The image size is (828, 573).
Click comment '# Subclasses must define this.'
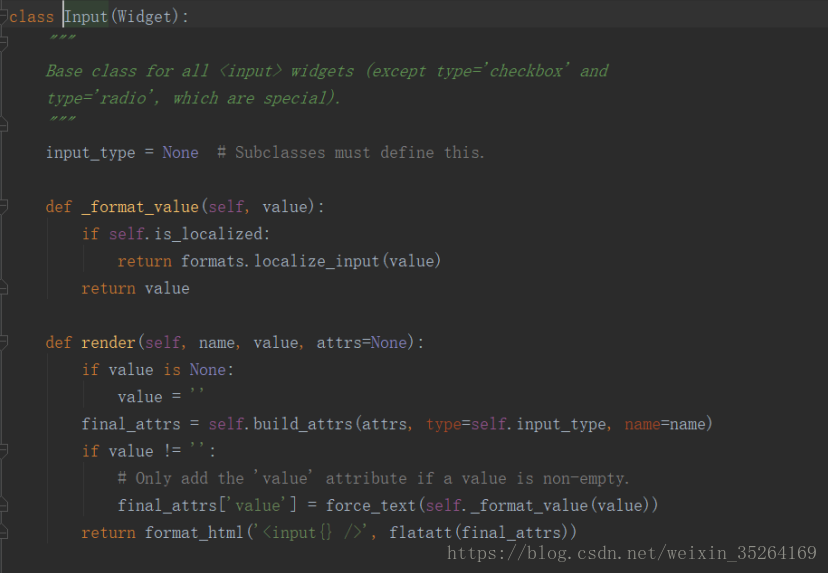click(351, 152)
